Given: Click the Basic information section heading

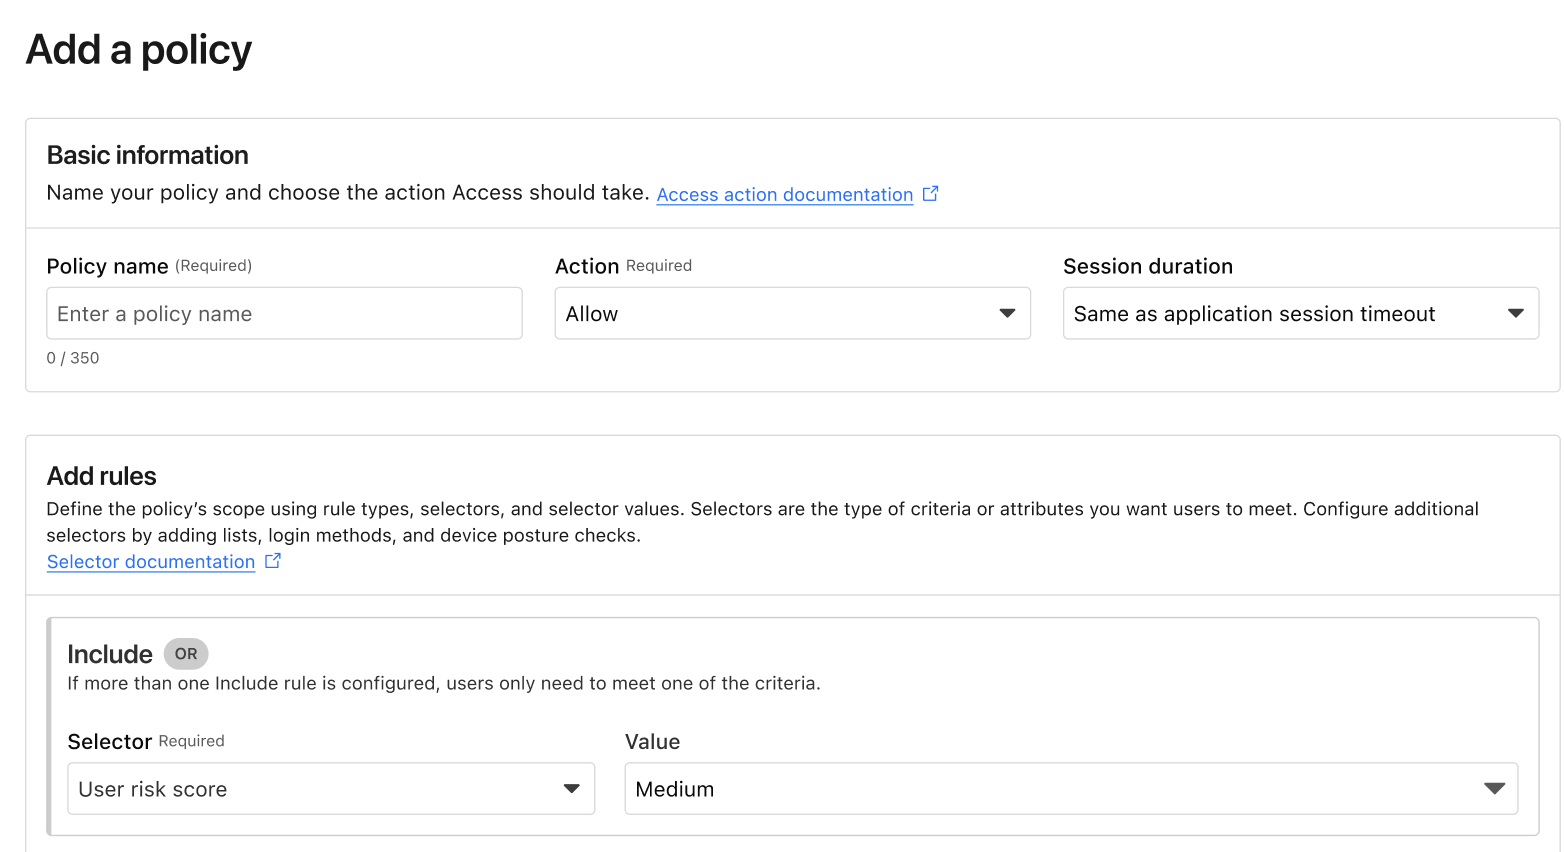Looking at the screenshot, I should (x=147, y=155).
